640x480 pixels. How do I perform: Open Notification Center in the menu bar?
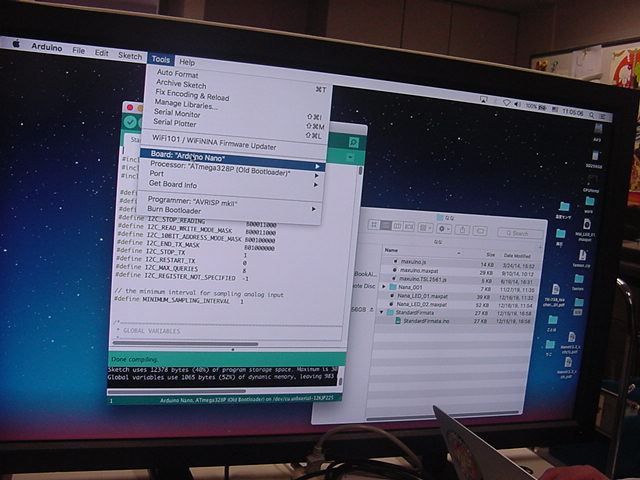[604, 117]
